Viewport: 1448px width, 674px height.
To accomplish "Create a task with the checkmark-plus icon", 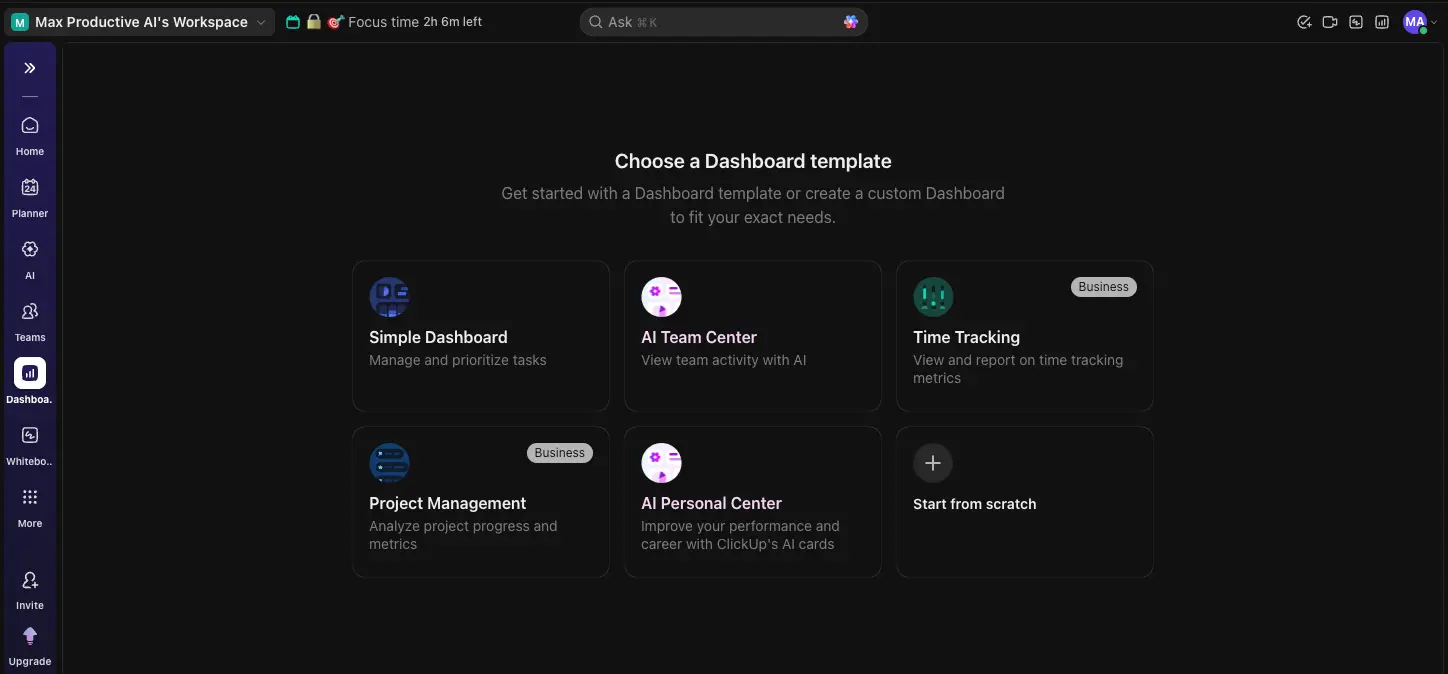I will pyautogui.click(x=1304, y=21).
